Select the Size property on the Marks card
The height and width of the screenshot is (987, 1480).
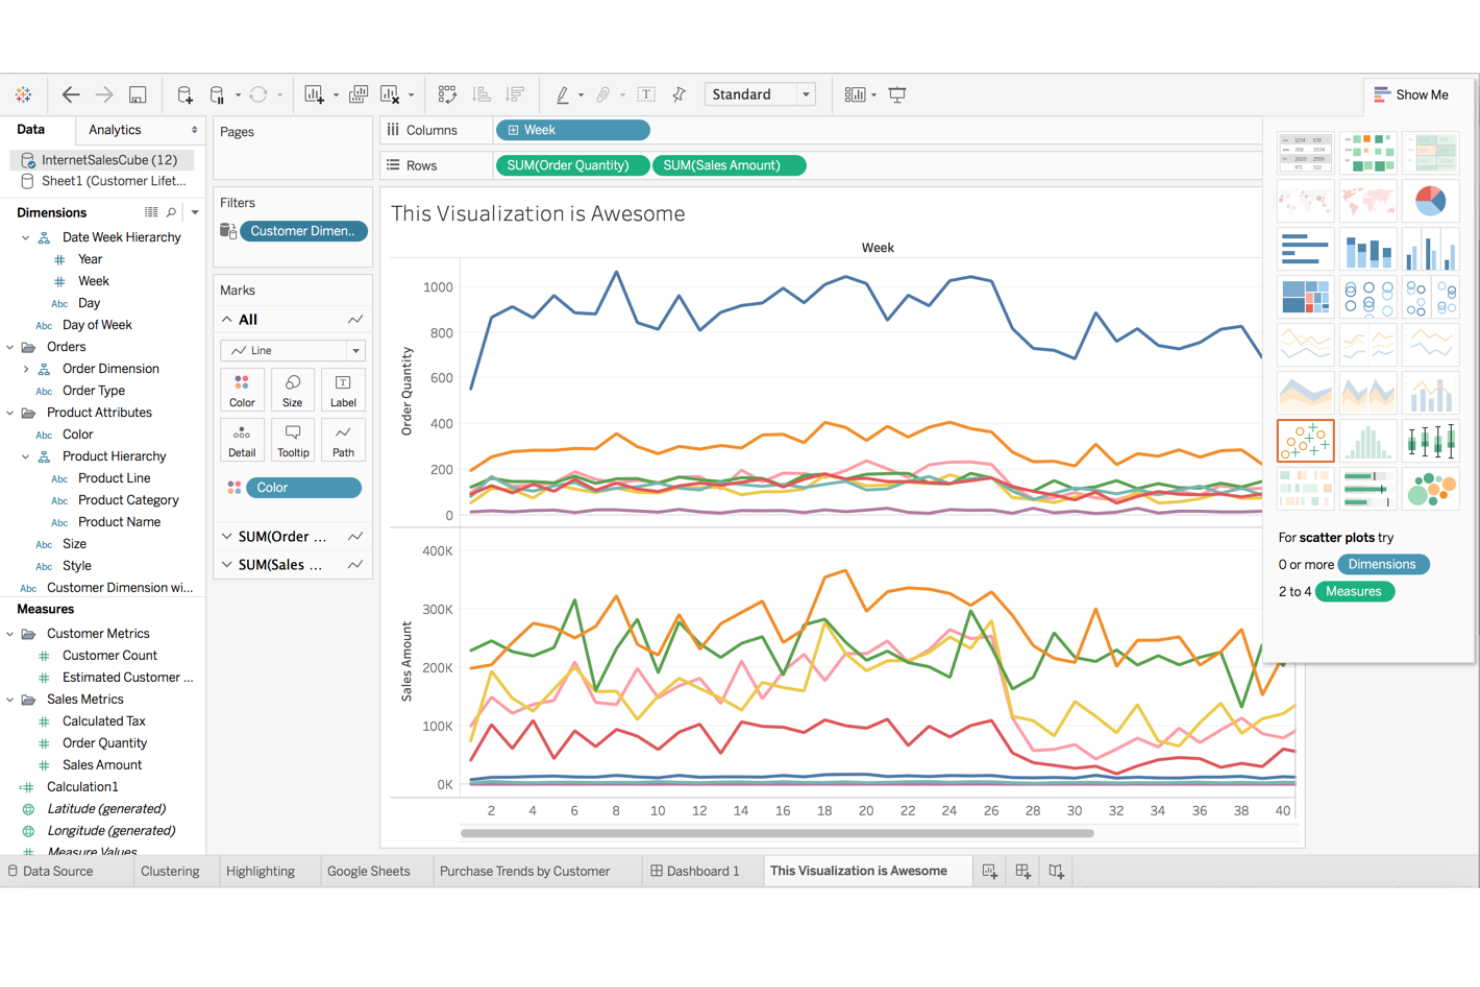pyautogui.click(x=292, y=390)
